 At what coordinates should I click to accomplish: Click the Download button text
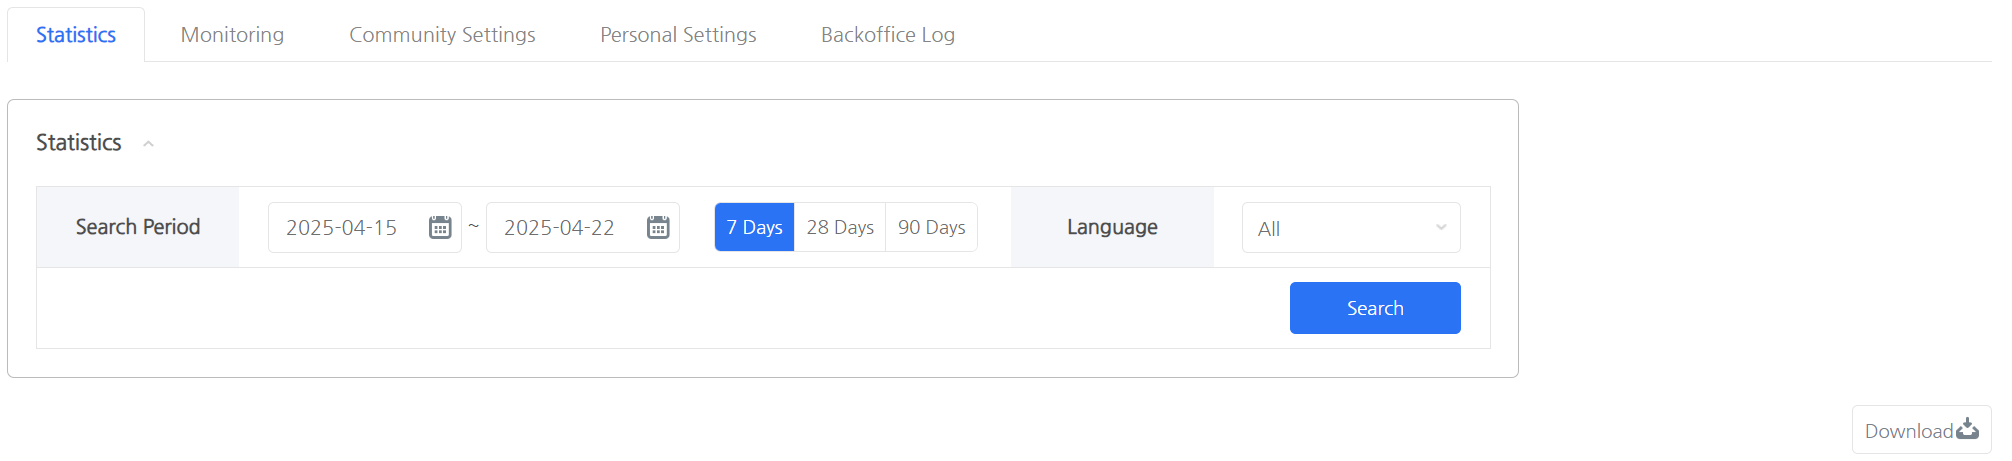[1908, 431]
